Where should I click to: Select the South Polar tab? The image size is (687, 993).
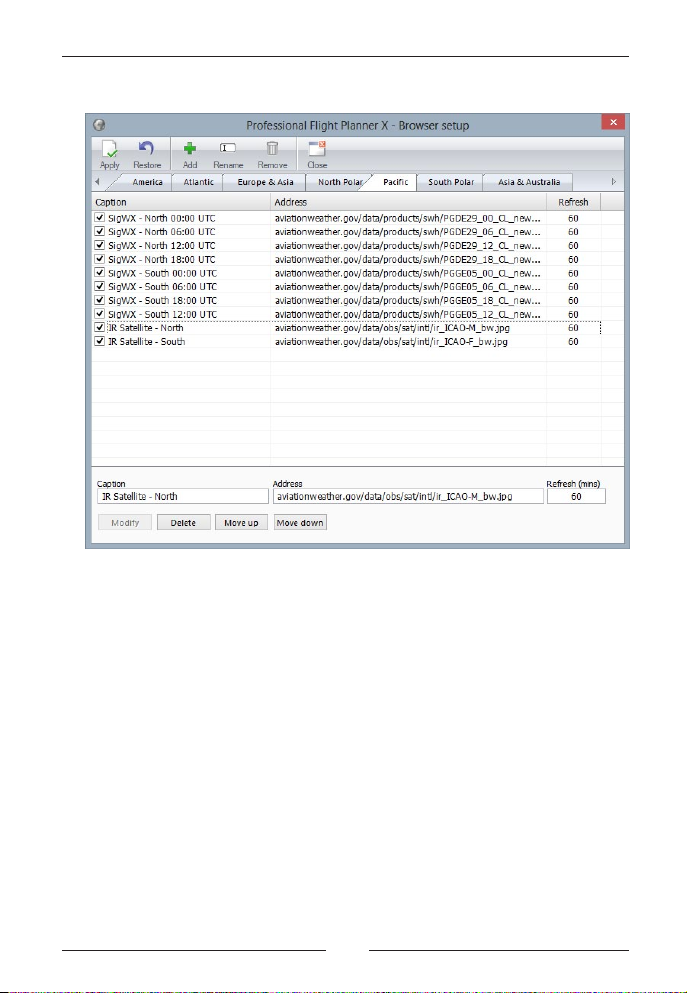point(451,182)
